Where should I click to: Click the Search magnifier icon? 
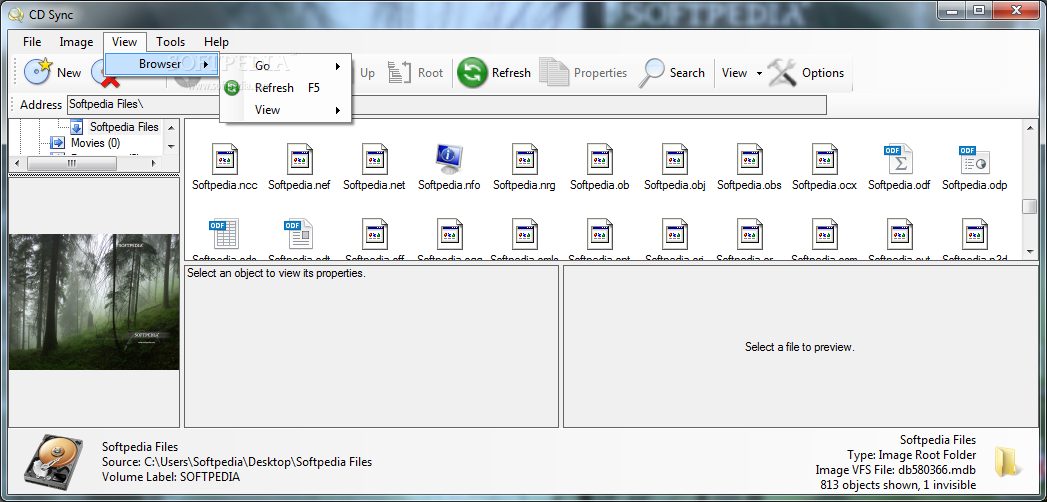[651, 73]
